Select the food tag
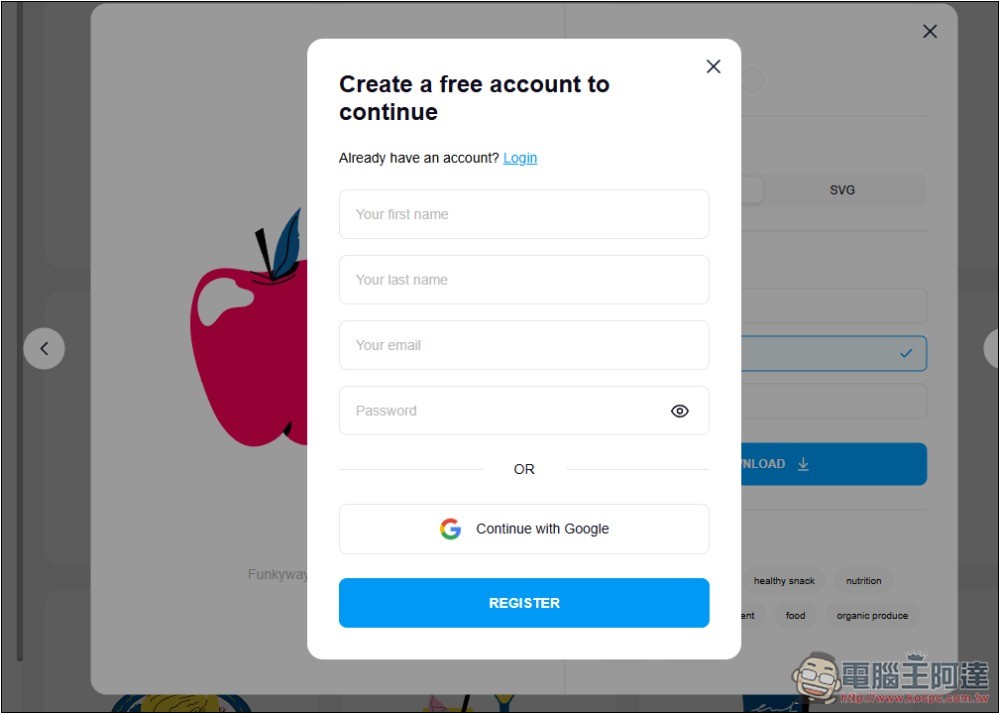This screenshot has width=1000, height=714. (x=795, y=616)
